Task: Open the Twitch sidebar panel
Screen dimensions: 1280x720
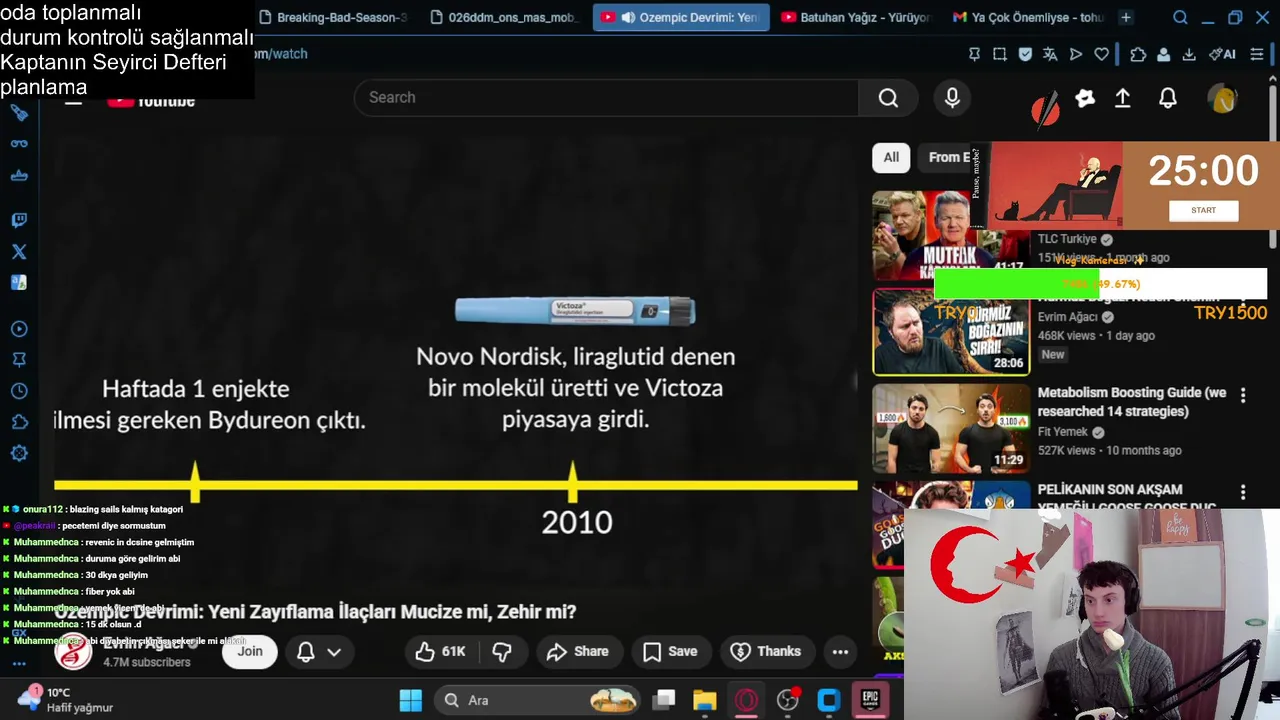Action: point(19,220)
